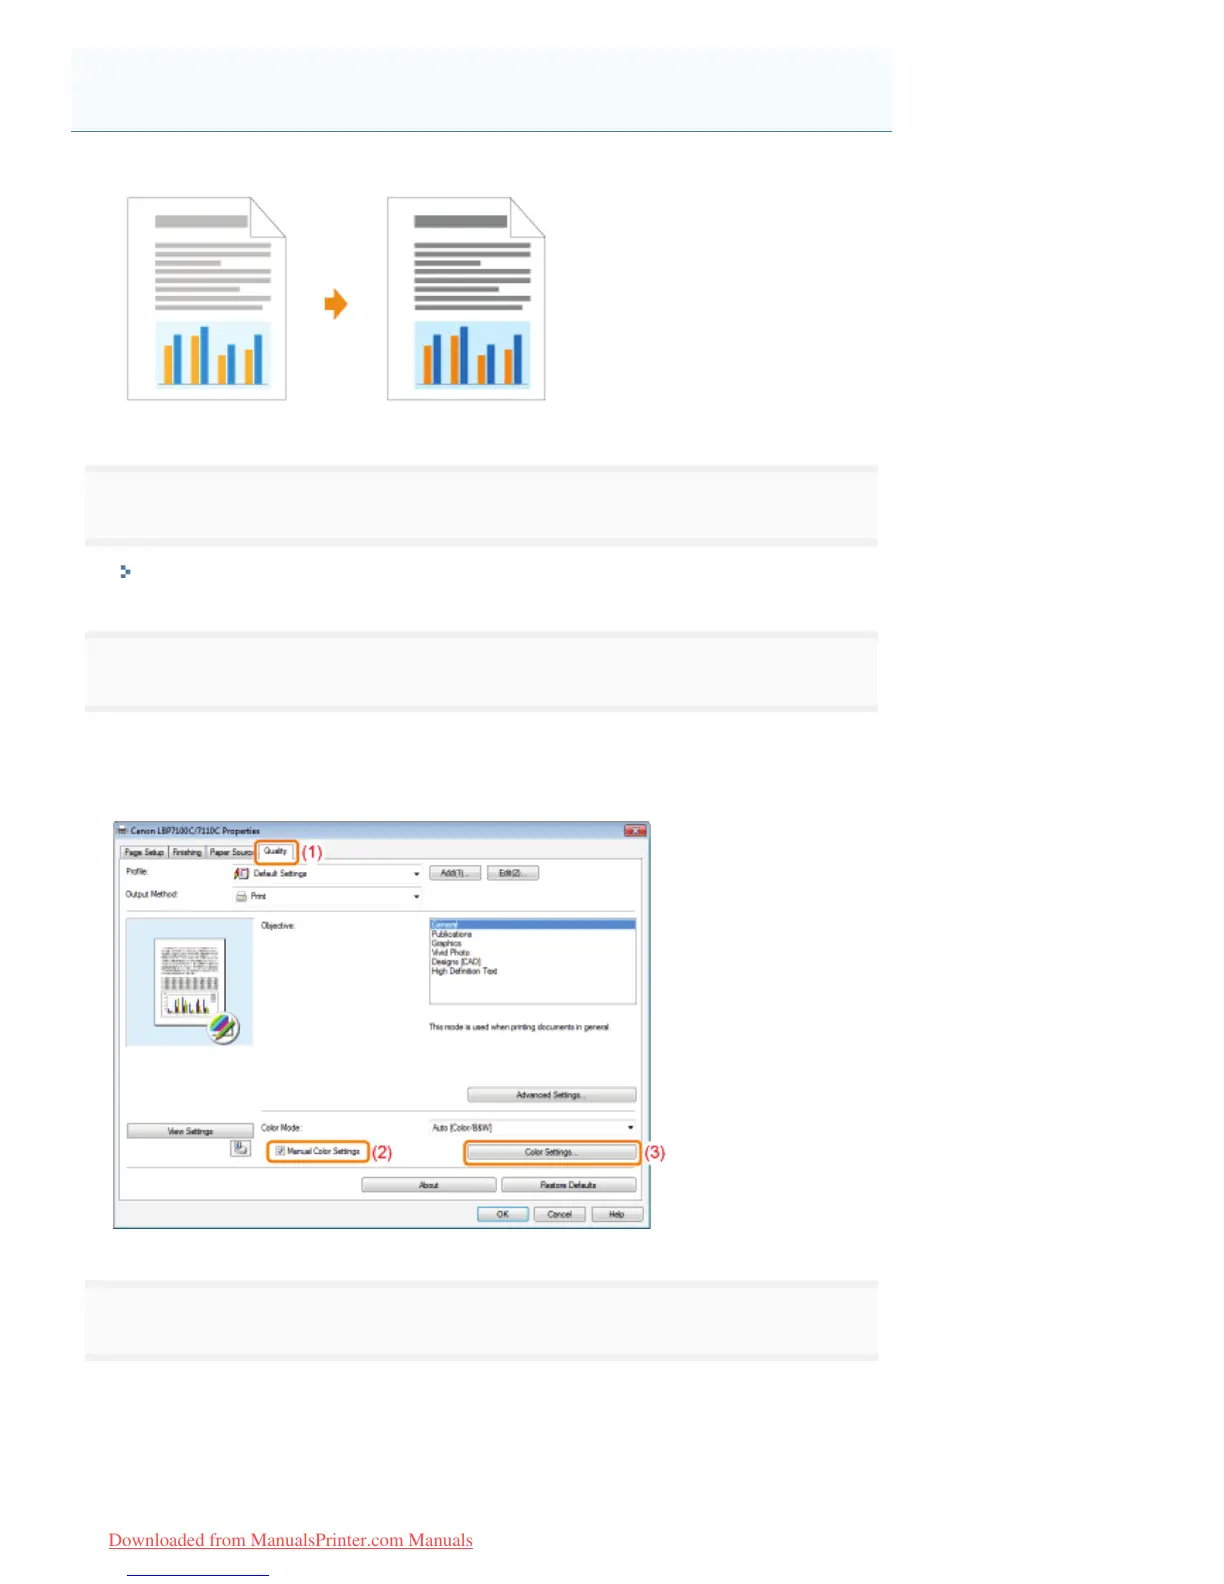Image resolution: width=1224 pixels, height=1584 pixels.
Task: Click the print preview page thumbnail
Action: tap(189, 981)
